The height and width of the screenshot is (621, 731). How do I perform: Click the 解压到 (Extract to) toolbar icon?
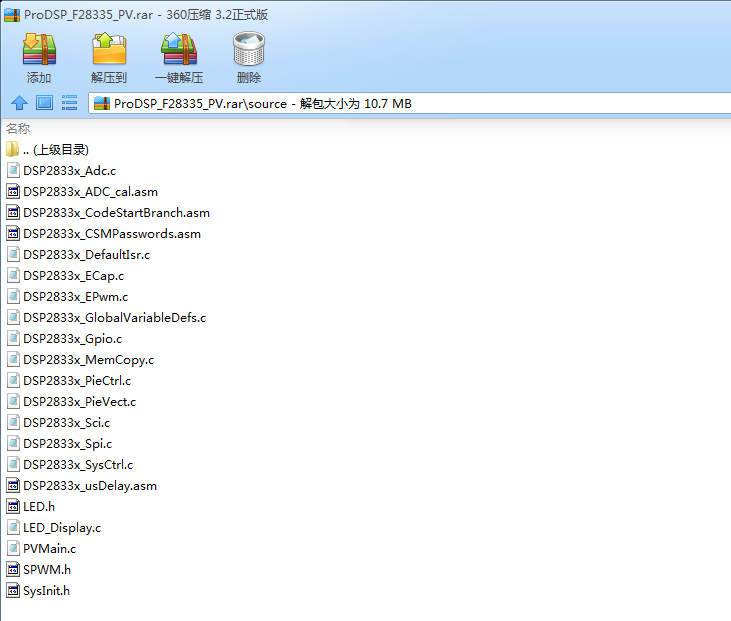tap(109, 49)
